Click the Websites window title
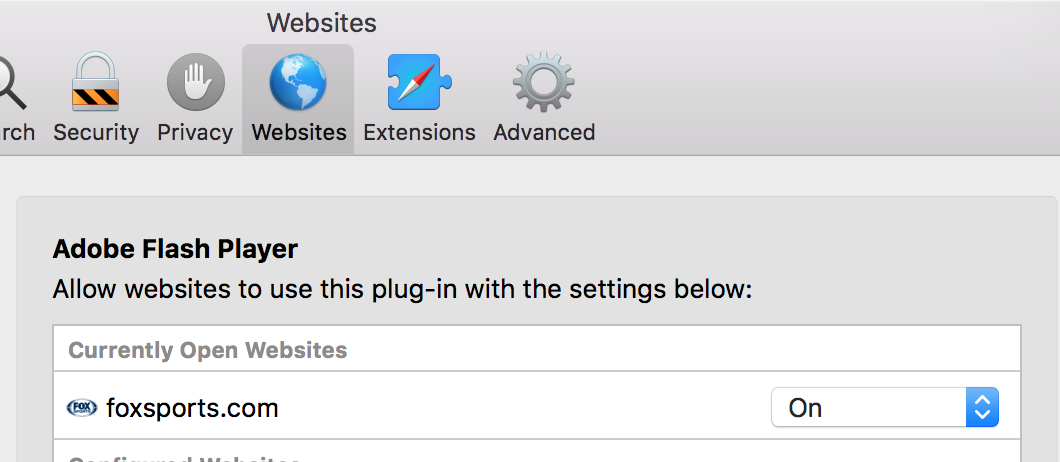Screen dimensions: 1060x462 point(321,23)
